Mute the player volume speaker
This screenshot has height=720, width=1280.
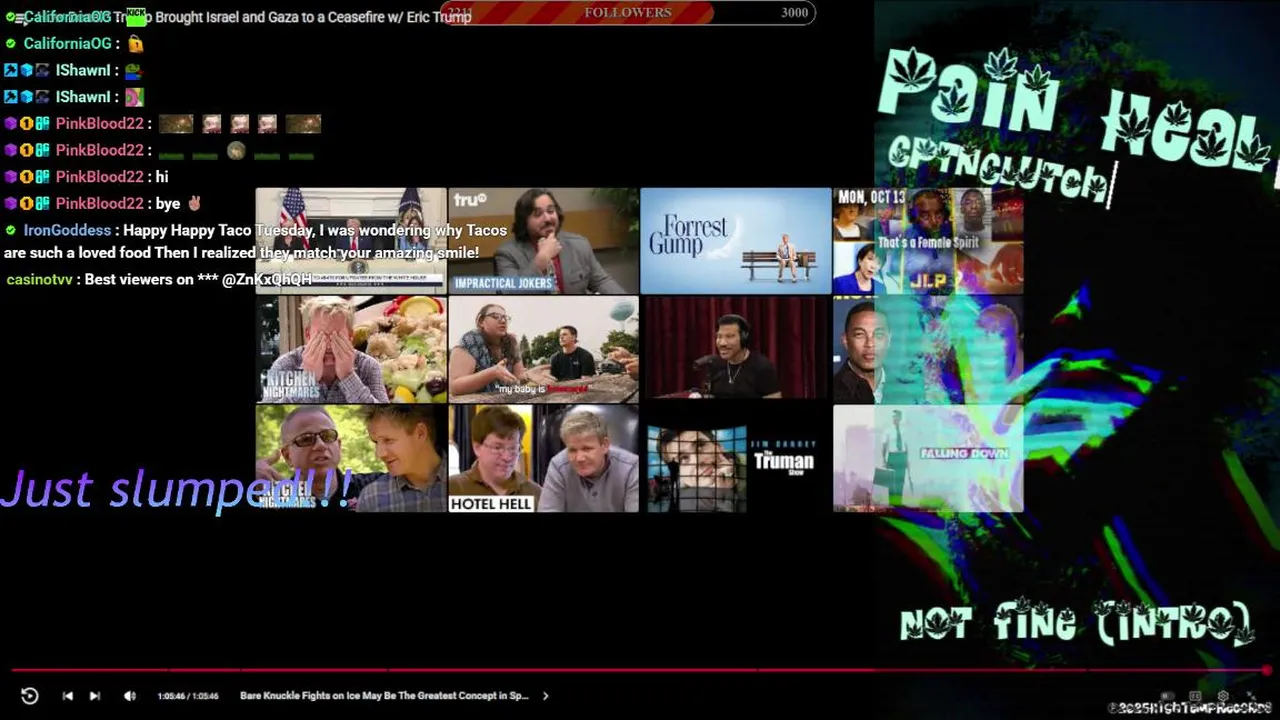click(130, 696)
